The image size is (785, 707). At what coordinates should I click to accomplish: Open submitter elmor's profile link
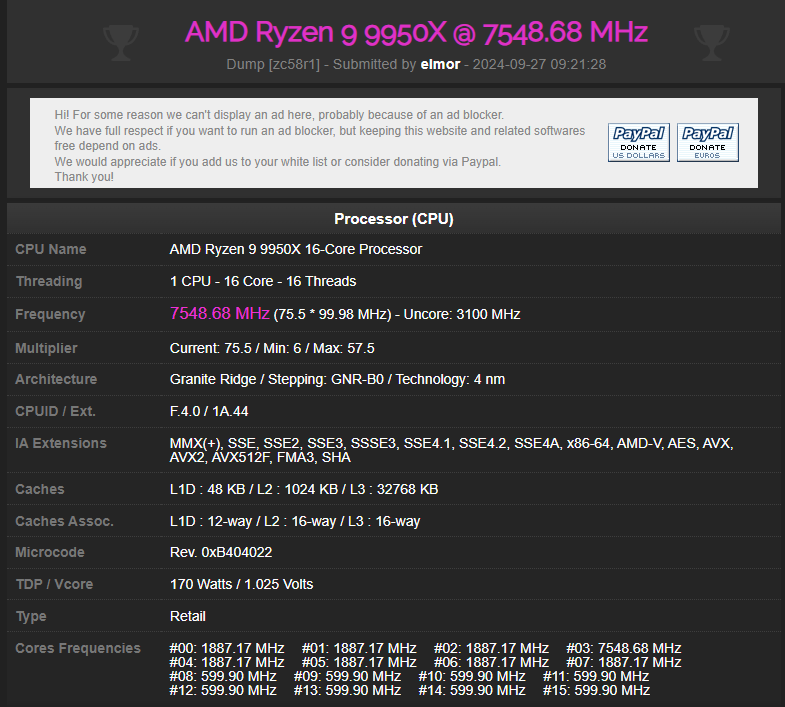click(439, 64)
